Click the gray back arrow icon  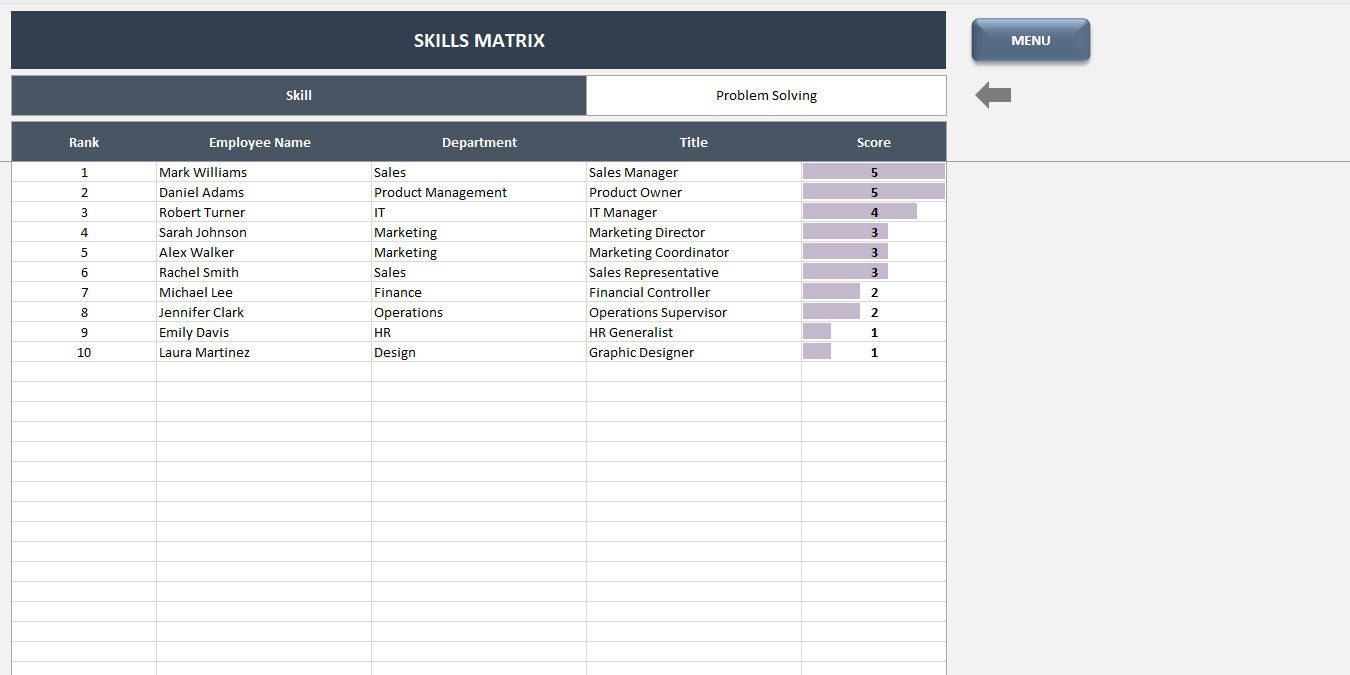point(993,93)
